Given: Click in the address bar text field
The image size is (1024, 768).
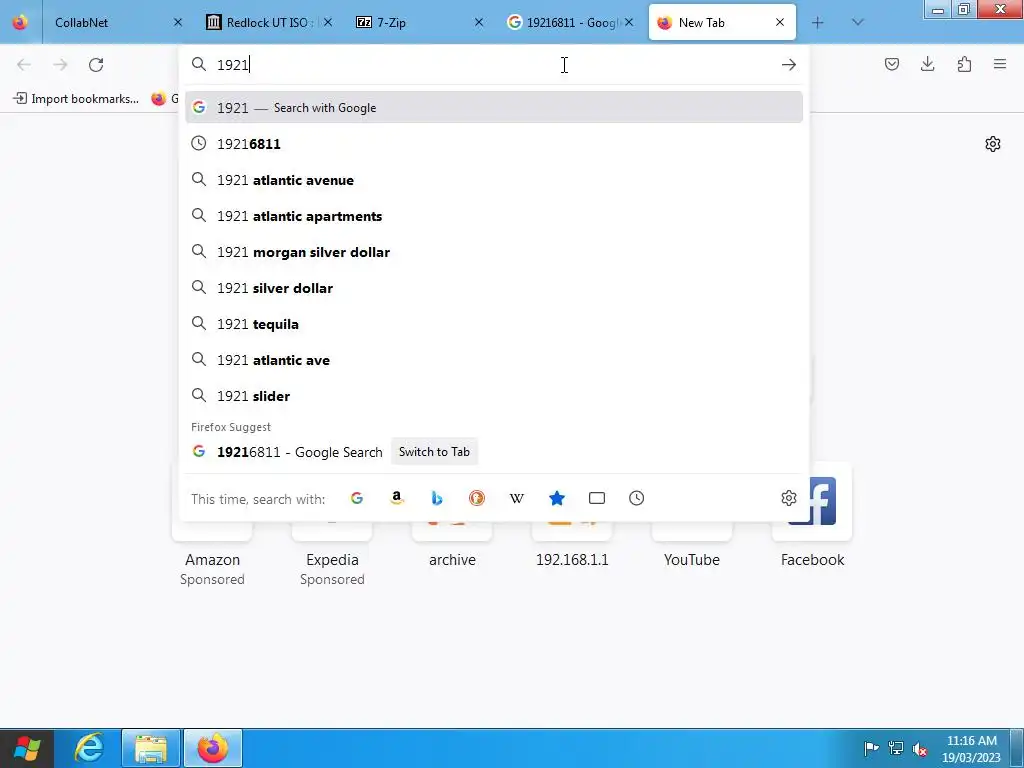Looking at the screenshot, I should [494, 65].
